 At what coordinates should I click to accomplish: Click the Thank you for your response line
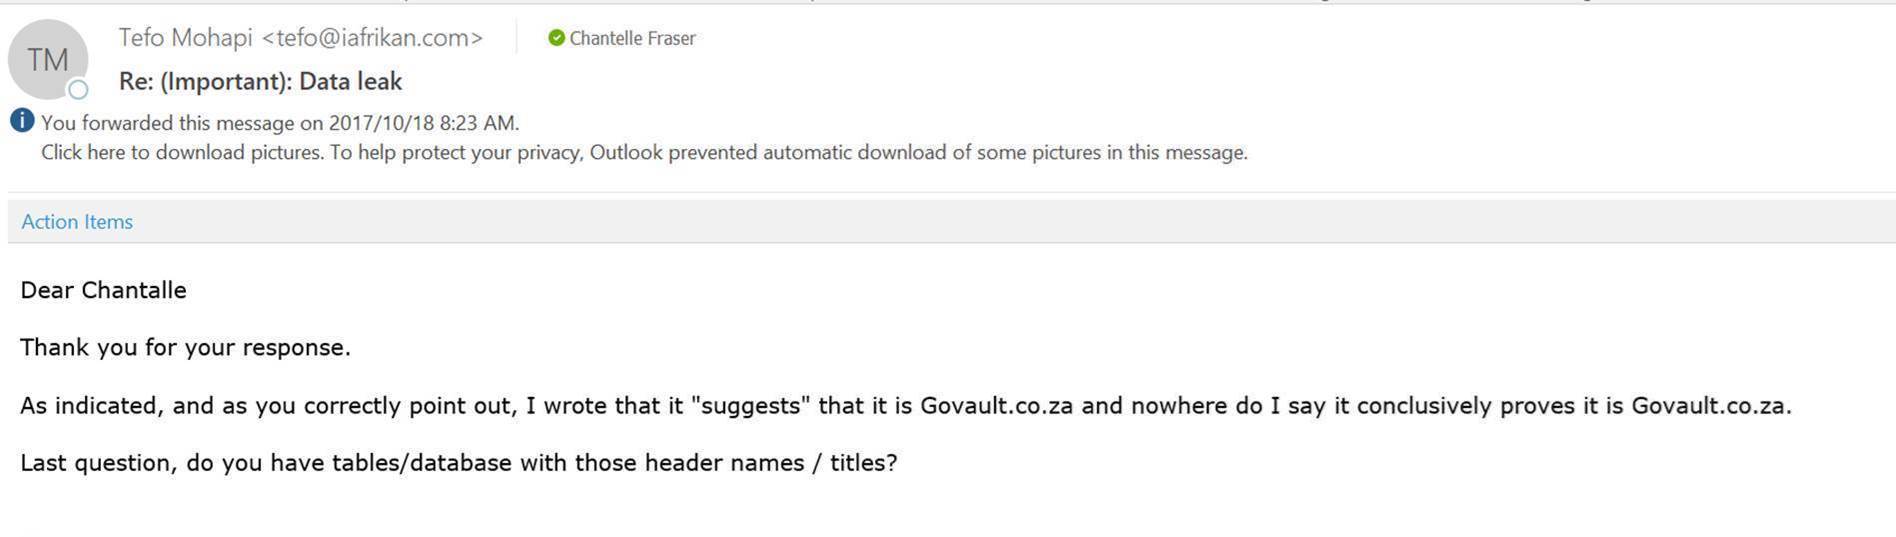[x=185, y=347]
